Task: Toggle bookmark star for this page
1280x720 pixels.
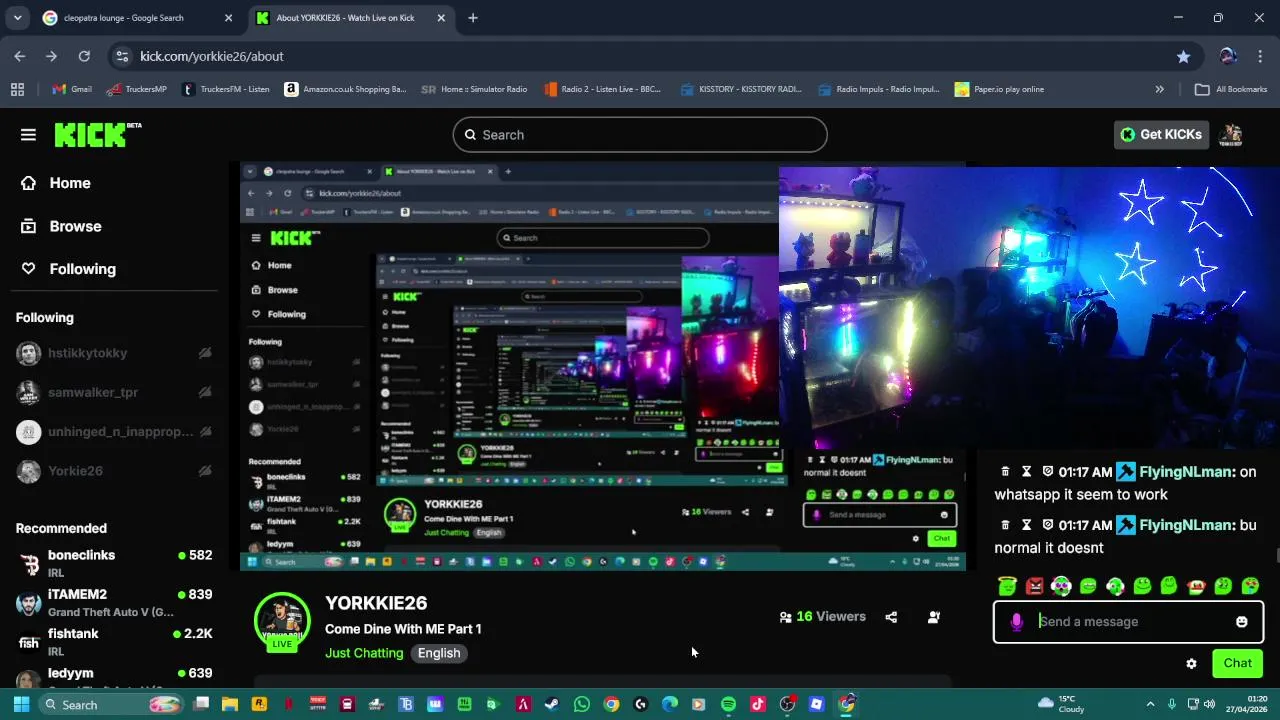Action: (1184, 57)
